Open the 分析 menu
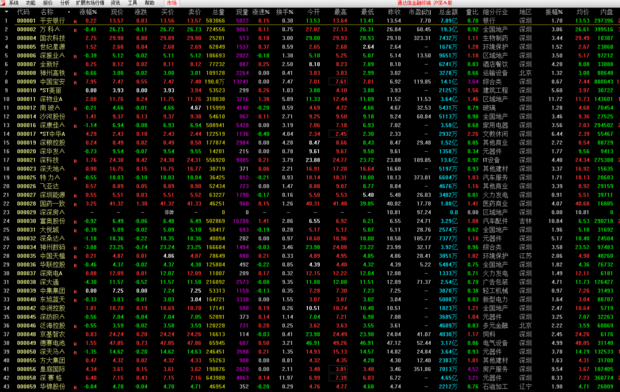620x392 pixels. point(64,3)
